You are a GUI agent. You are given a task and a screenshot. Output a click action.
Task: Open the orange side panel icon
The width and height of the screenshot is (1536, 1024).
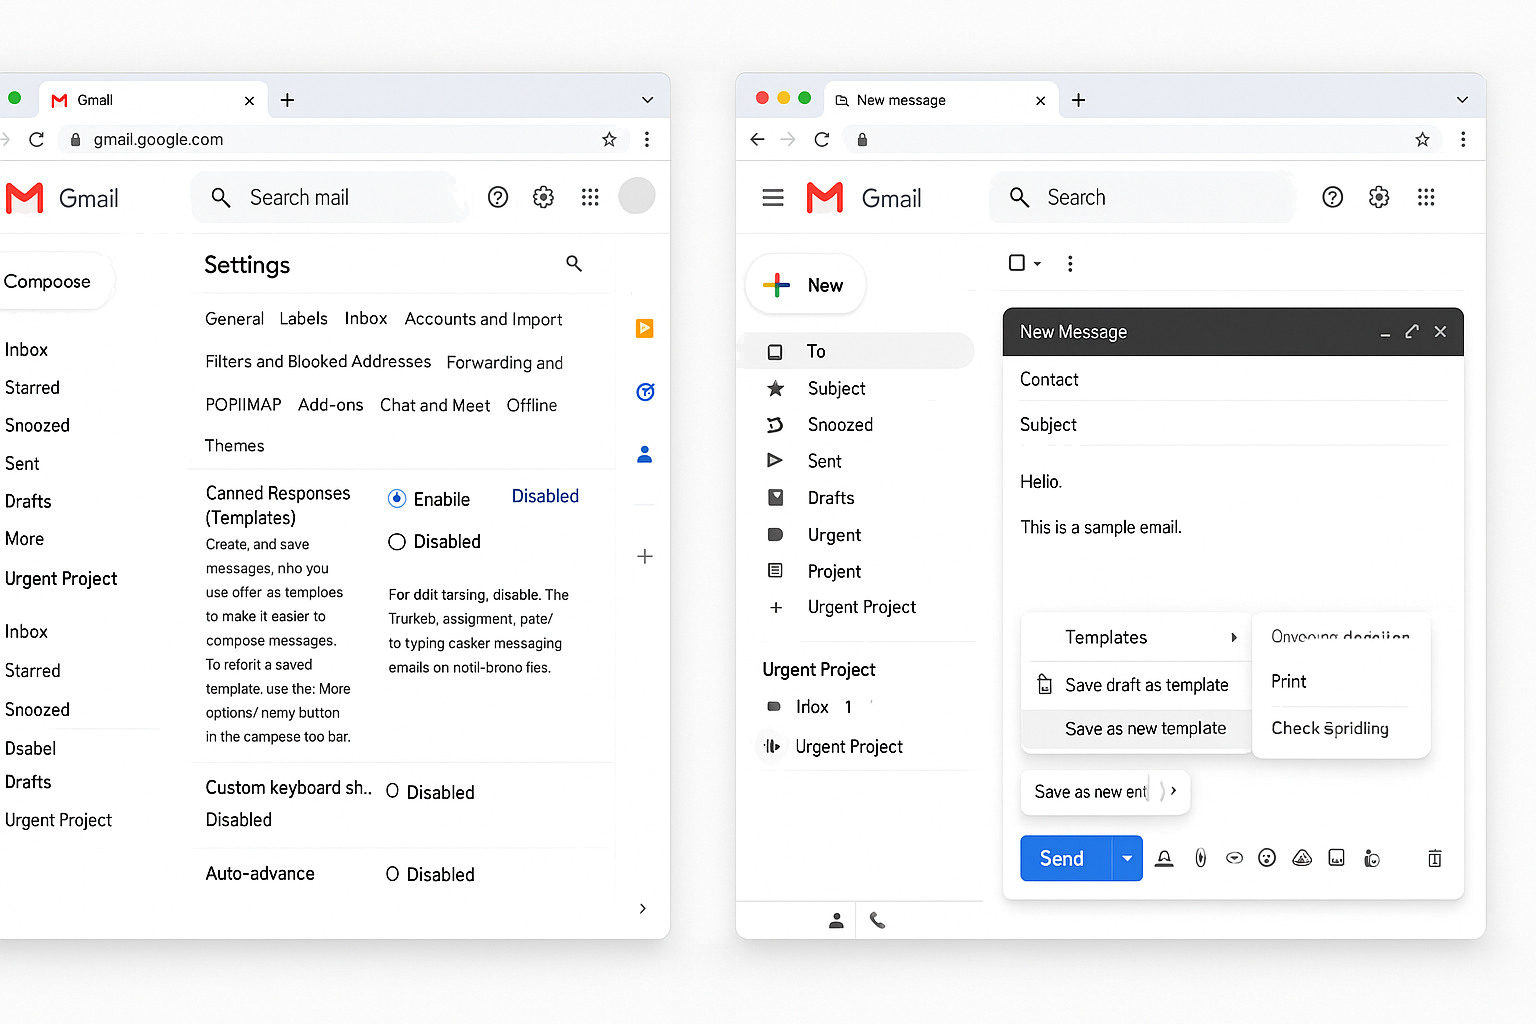(x=645, y=328)
